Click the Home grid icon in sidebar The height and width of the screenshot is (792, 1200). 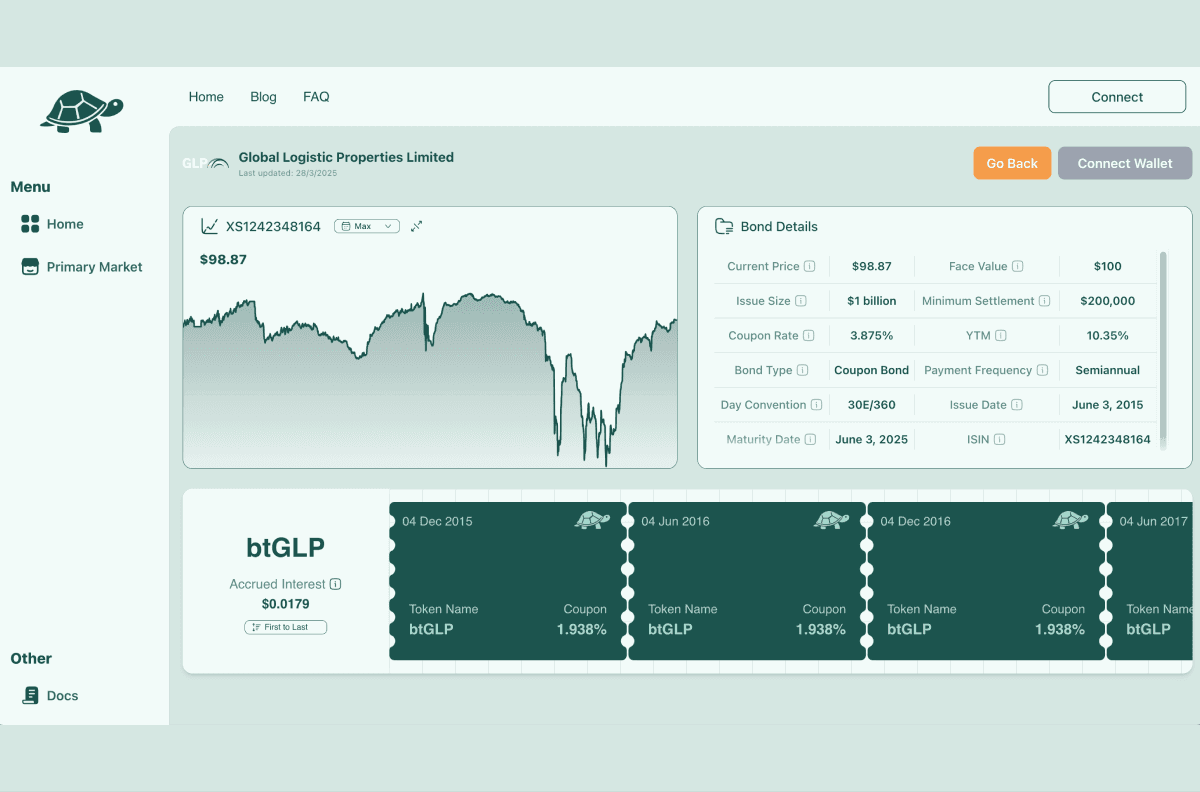click(x=30, y=224)
